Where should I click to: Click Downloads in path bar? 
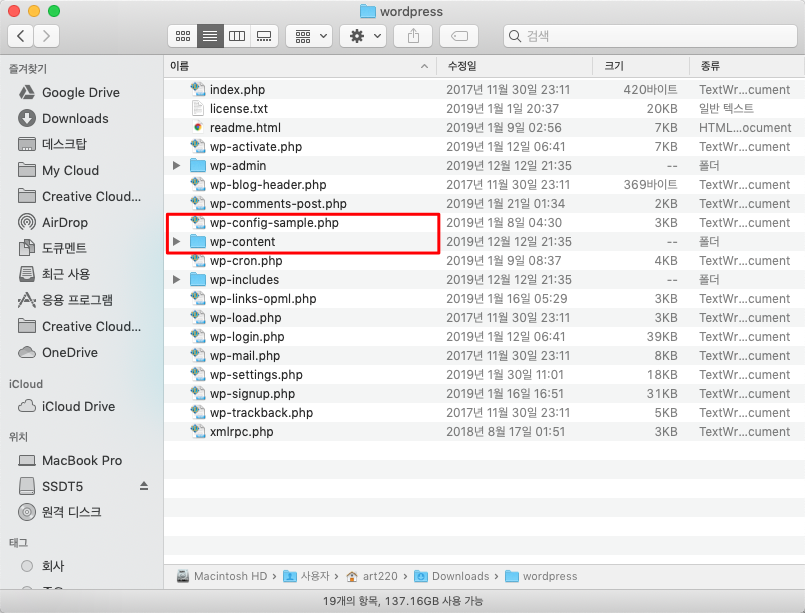pos(452,576)
